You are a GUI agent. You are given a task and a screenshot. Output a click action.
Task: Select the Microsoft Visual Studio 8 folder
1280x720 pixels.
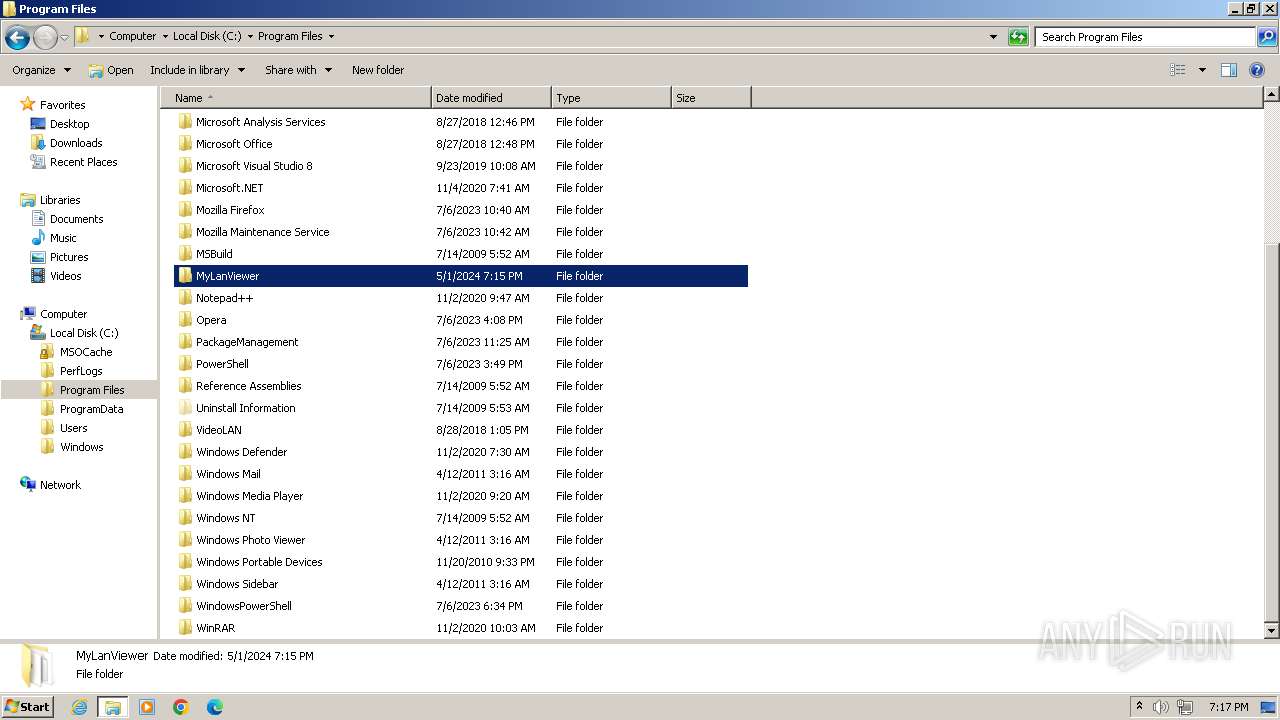(254, 166)
